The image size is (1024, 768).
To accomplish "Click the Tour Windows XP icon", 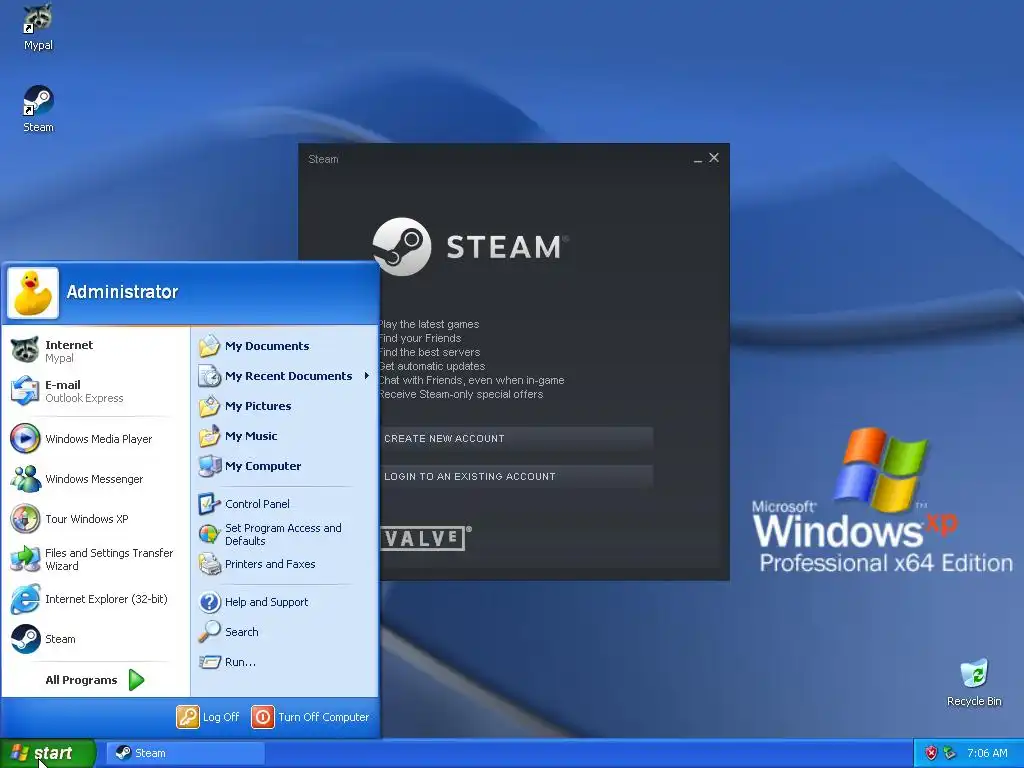I will [25, 519].
